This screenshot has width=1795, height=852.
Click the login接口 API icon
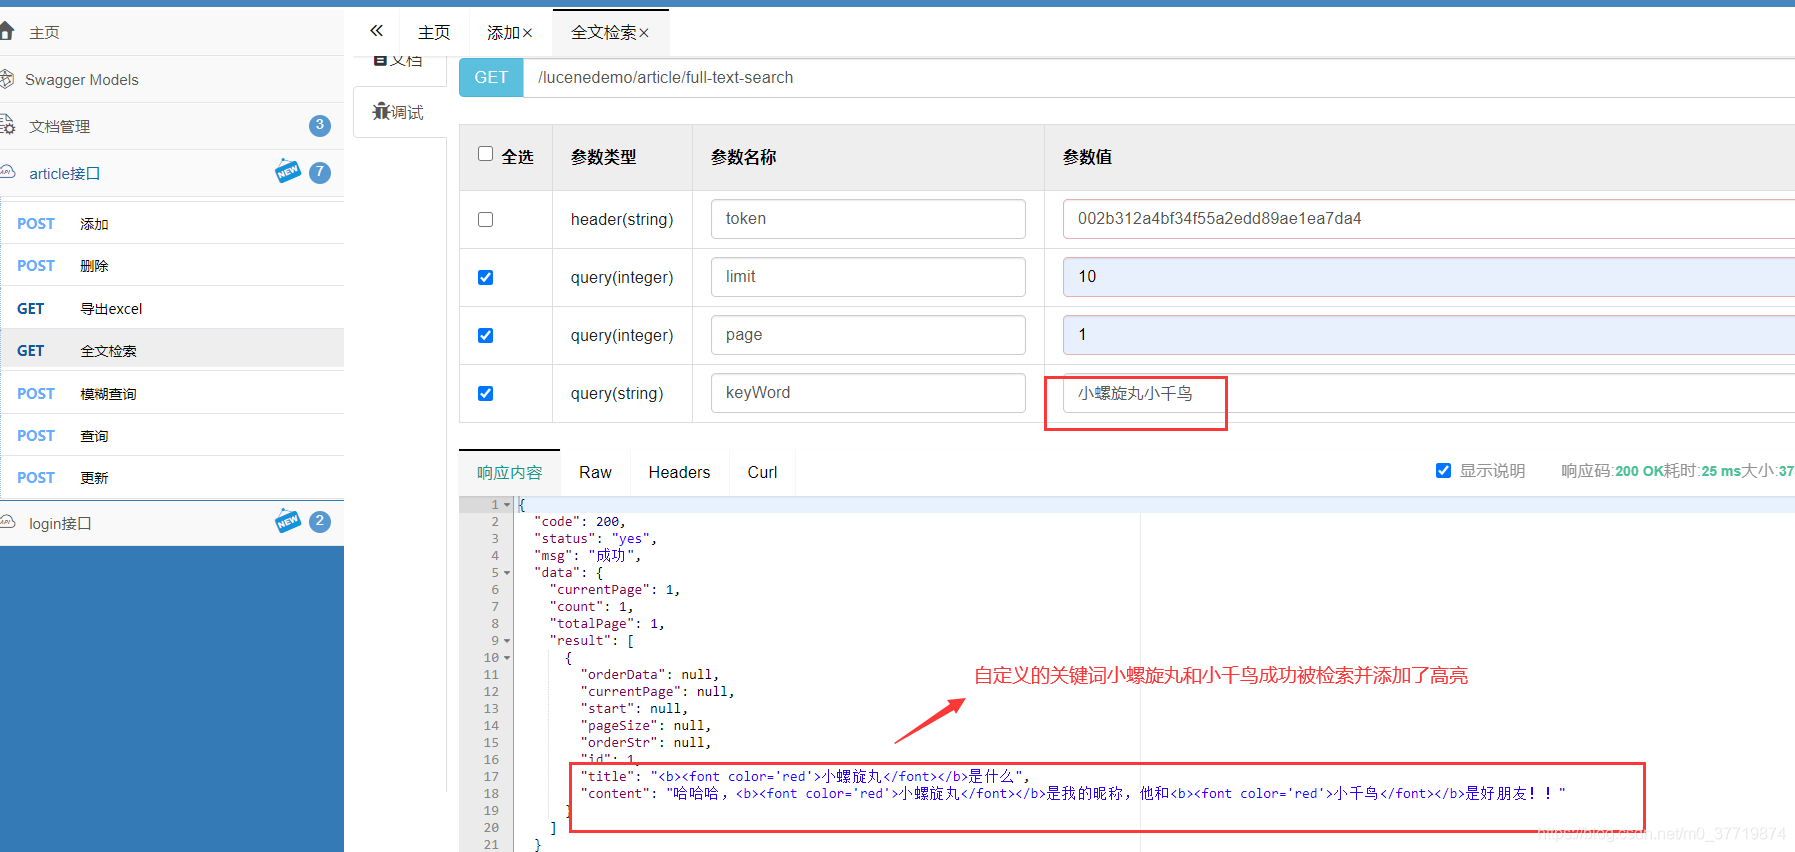(x=6, y=522)
